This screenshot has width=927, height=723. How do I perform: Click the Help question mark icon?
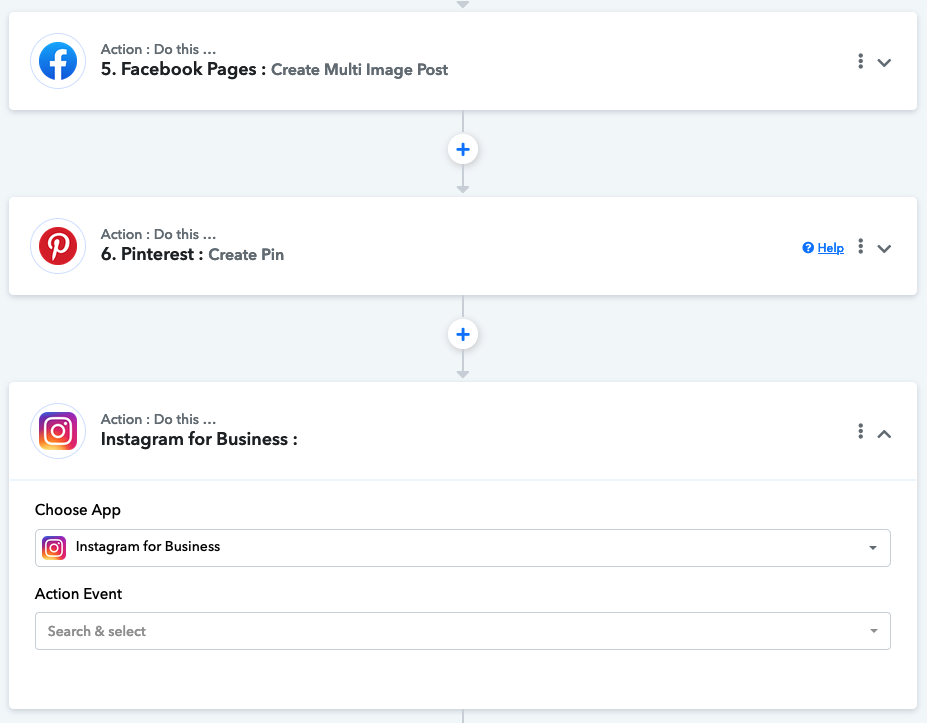point(808,248)
